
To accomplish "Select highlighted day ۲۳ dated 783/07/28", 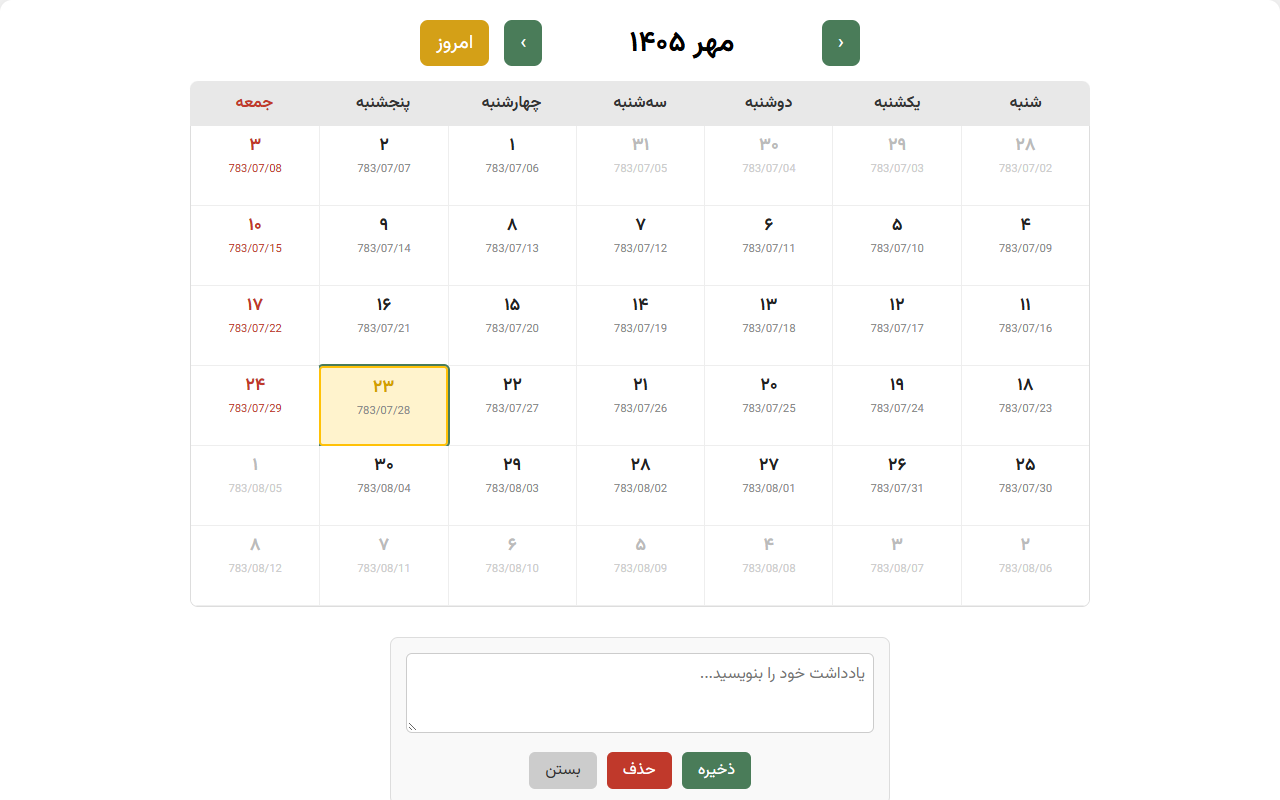I will 384,406.
